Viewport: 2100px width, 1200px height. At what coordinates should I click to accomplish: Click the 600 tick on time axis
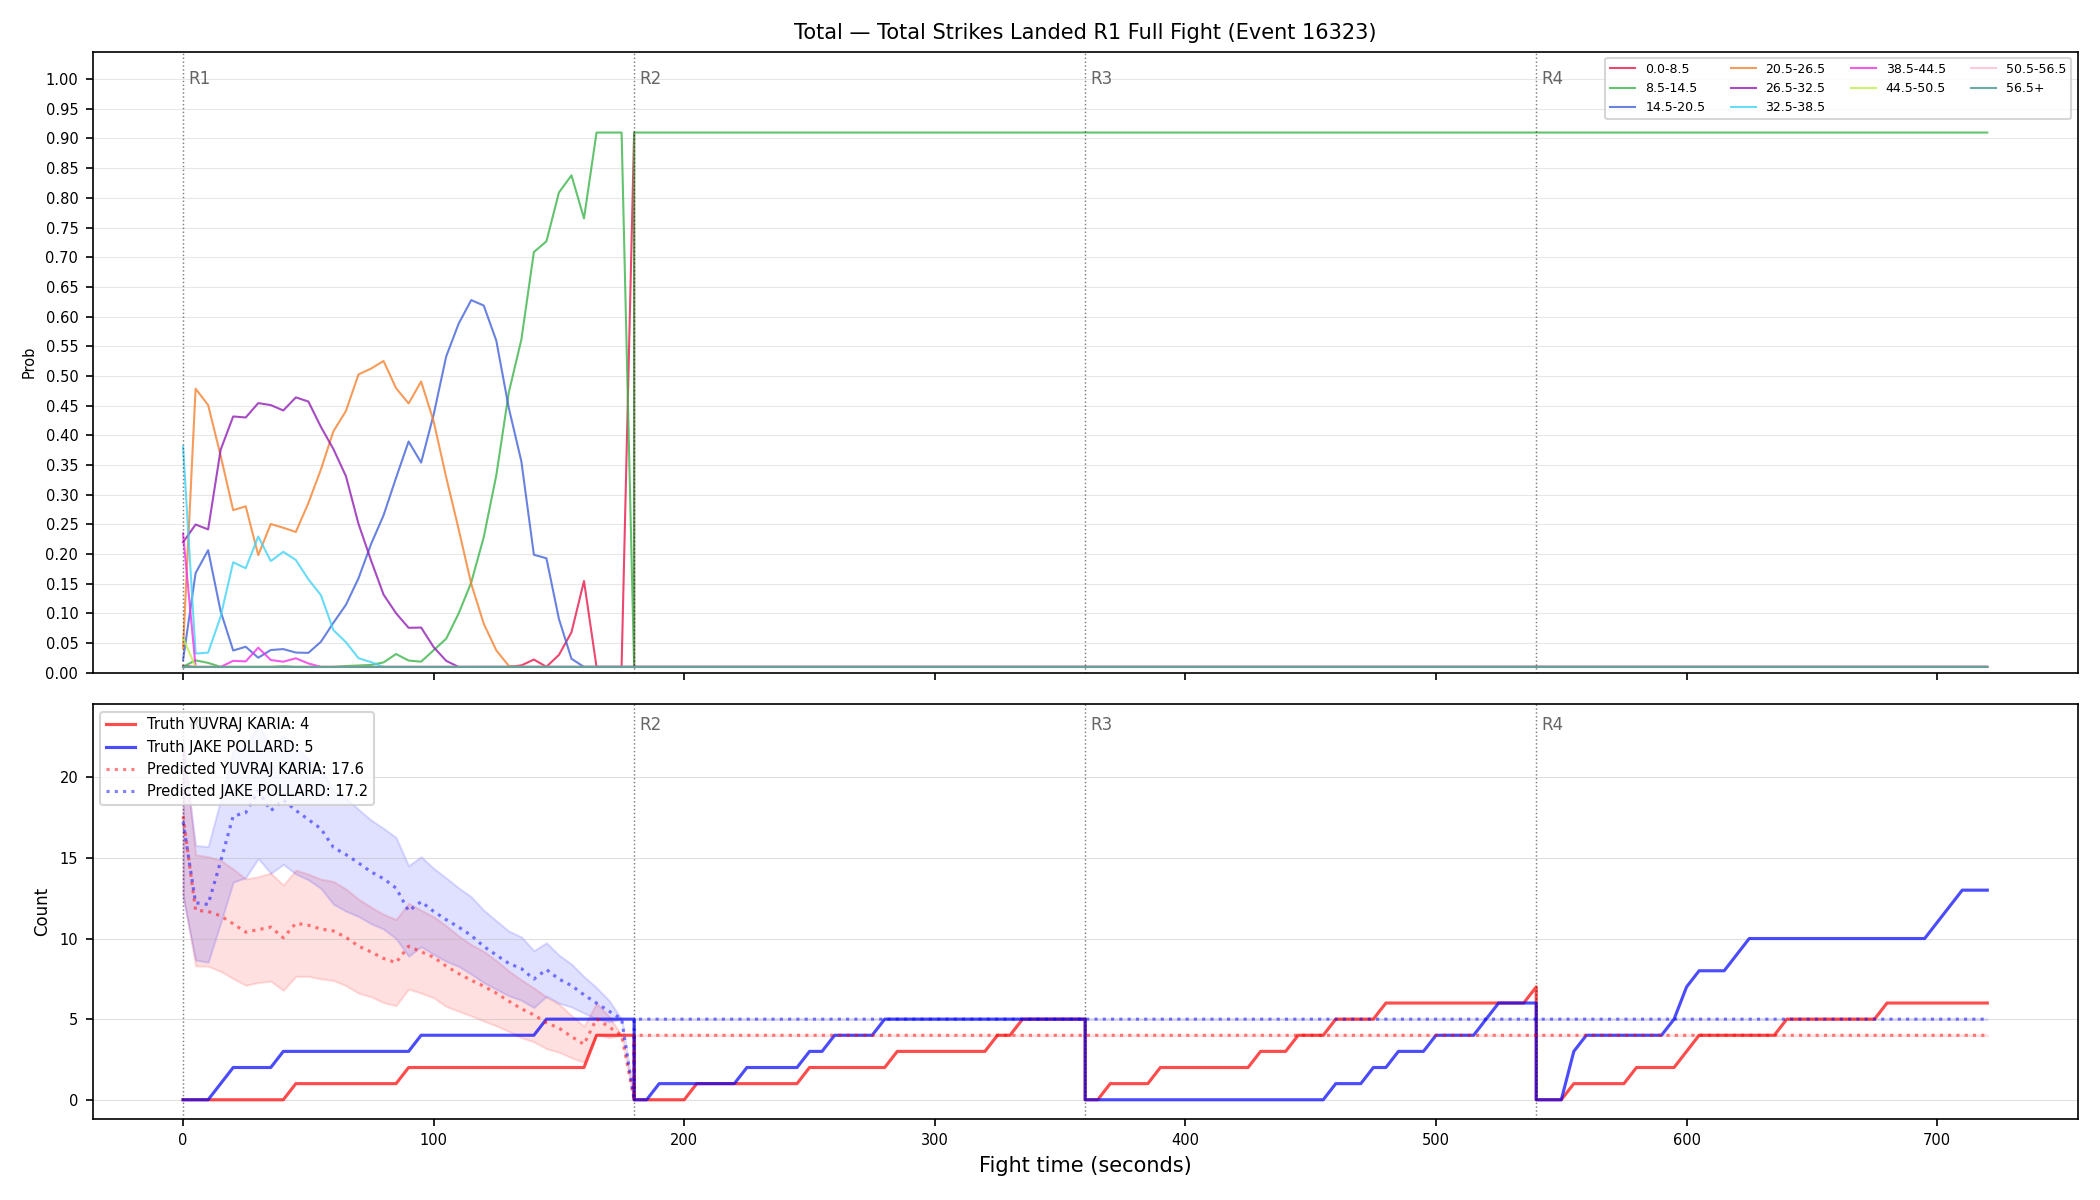tap(1687, 1139)
